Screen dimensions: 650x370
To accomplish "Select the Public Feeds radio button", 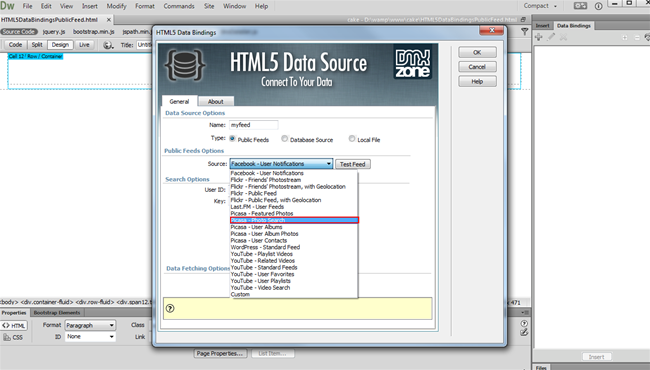I will click(233, 138).
